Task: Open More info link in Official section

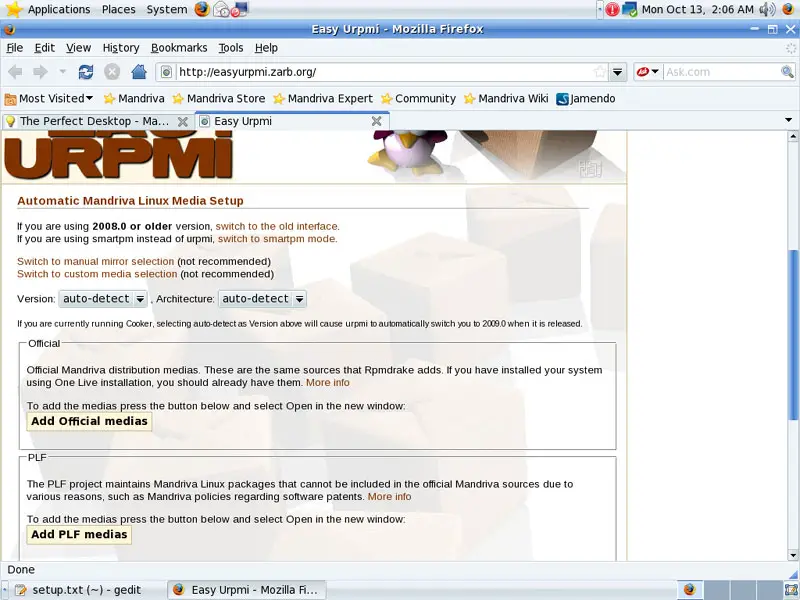Action: coord(328,383)
